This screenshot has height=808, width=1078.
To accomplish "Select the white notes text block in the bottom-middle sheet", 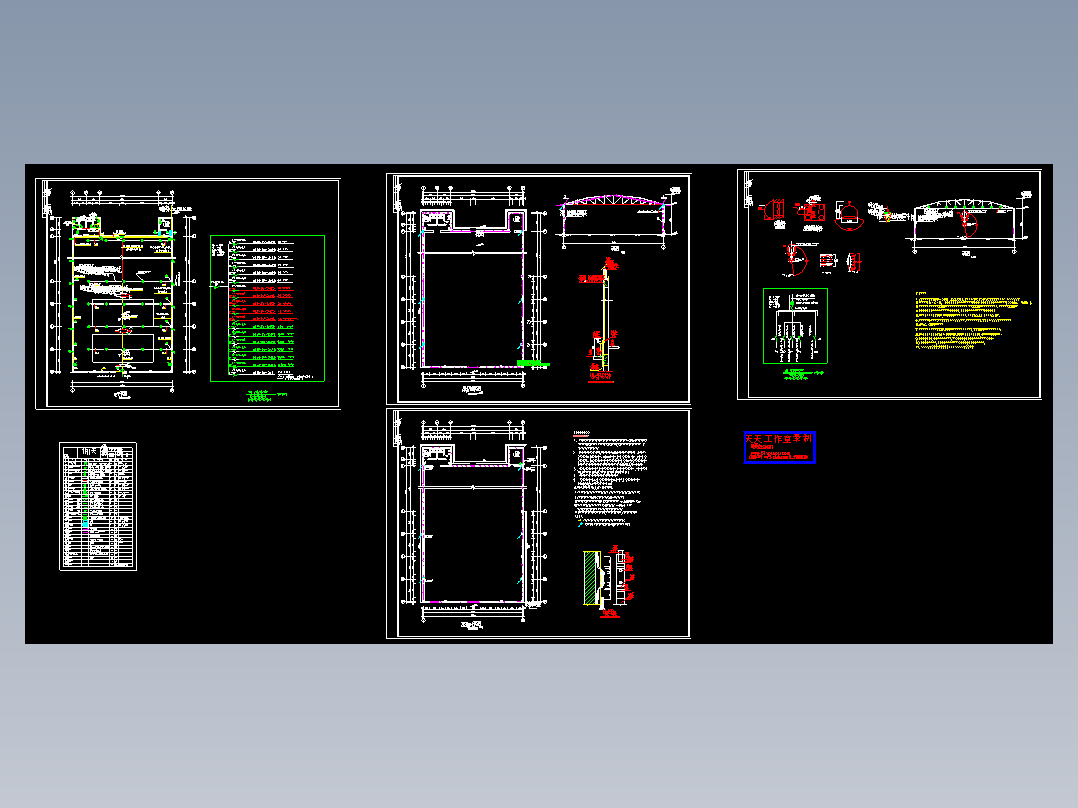I will pyautogui.click(x=610, y=479).
